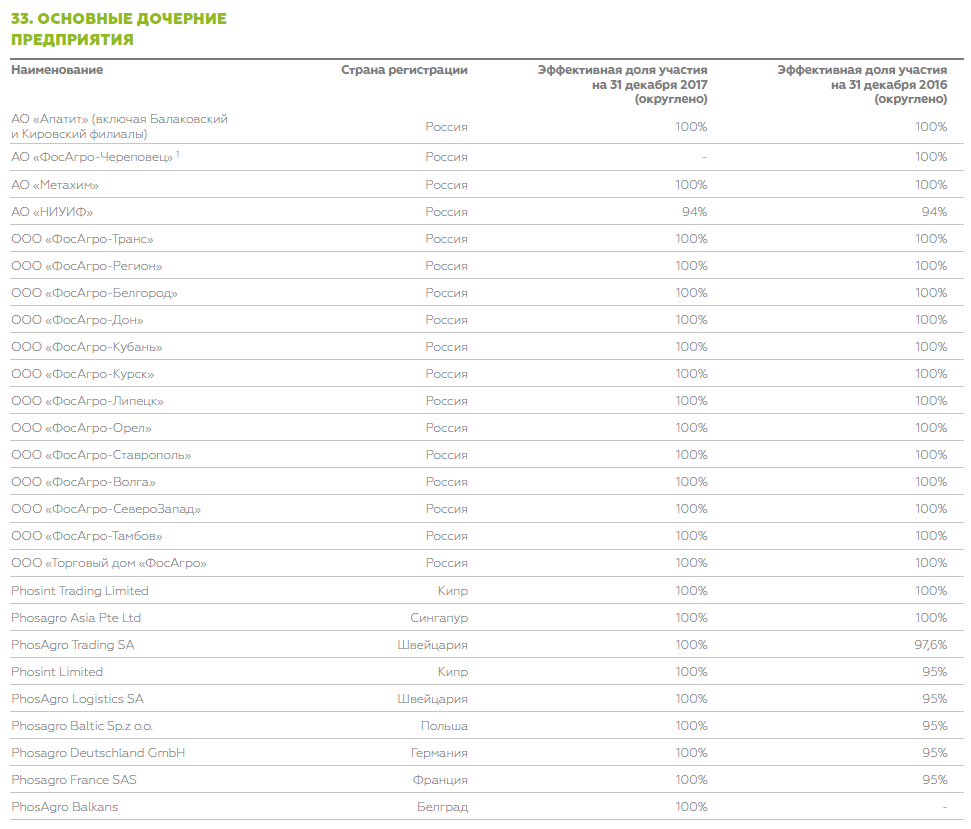Select Phosagro Baltic Sp.z o.o.
This screenshot has width=971, height=829.
click(82, 726)
